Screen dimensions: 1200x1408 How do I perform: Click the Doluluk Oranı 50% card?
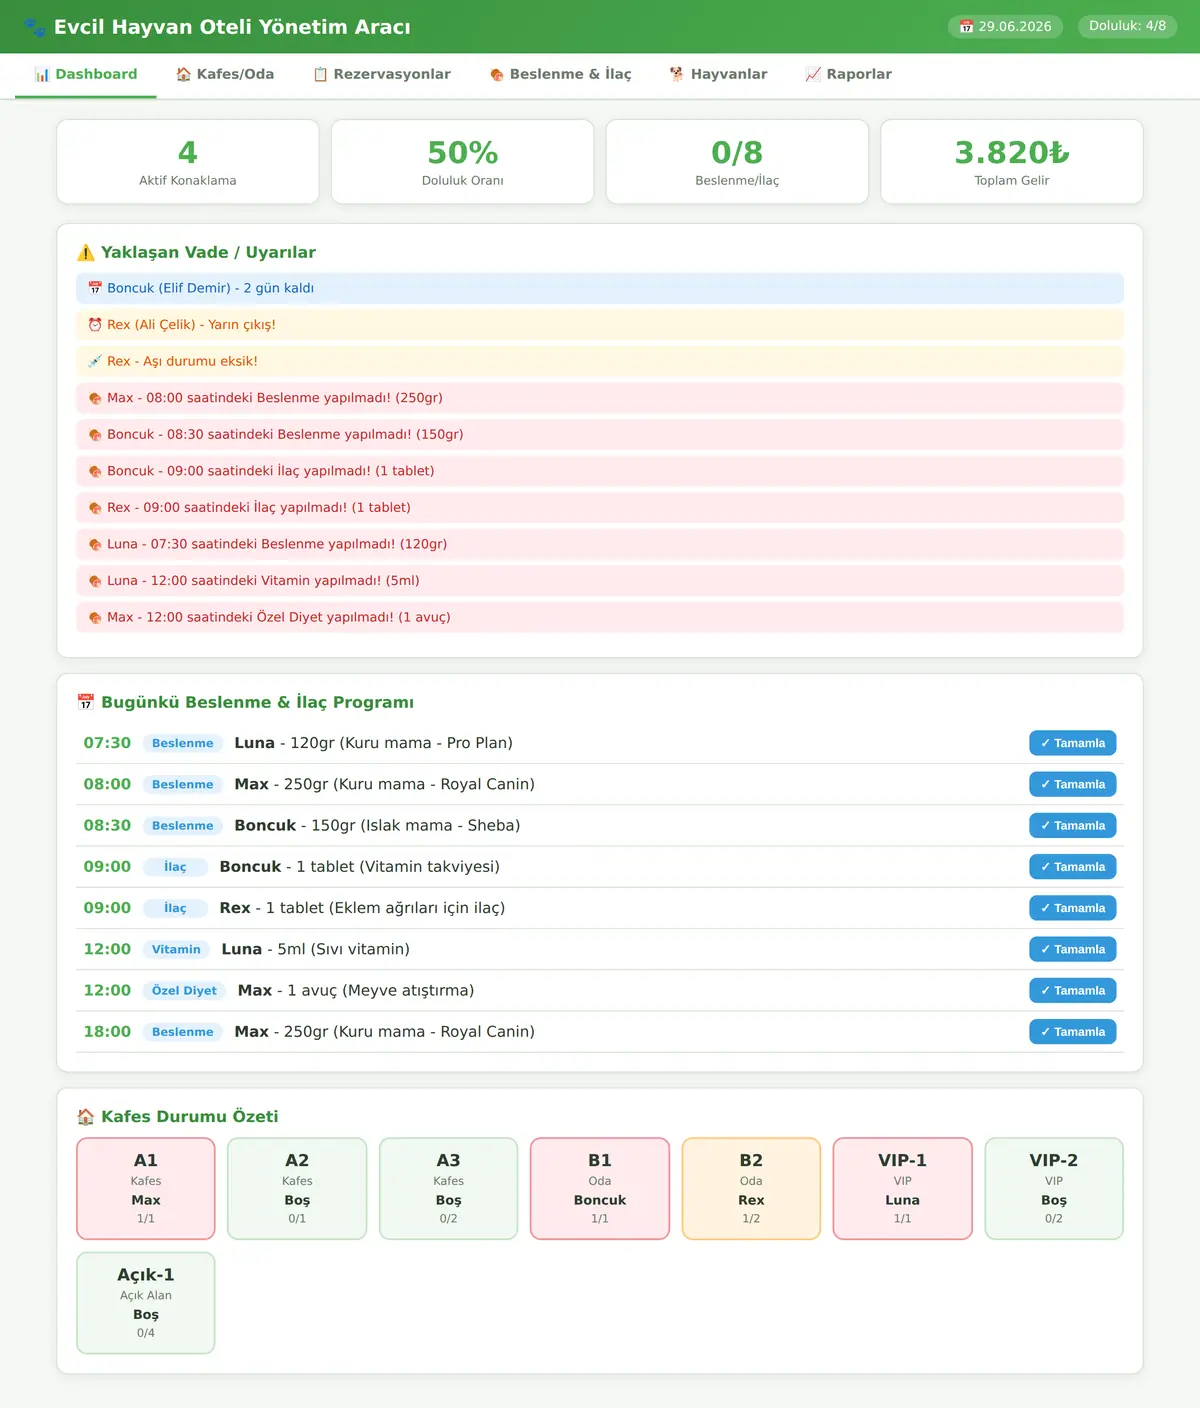tap(463, 162)
